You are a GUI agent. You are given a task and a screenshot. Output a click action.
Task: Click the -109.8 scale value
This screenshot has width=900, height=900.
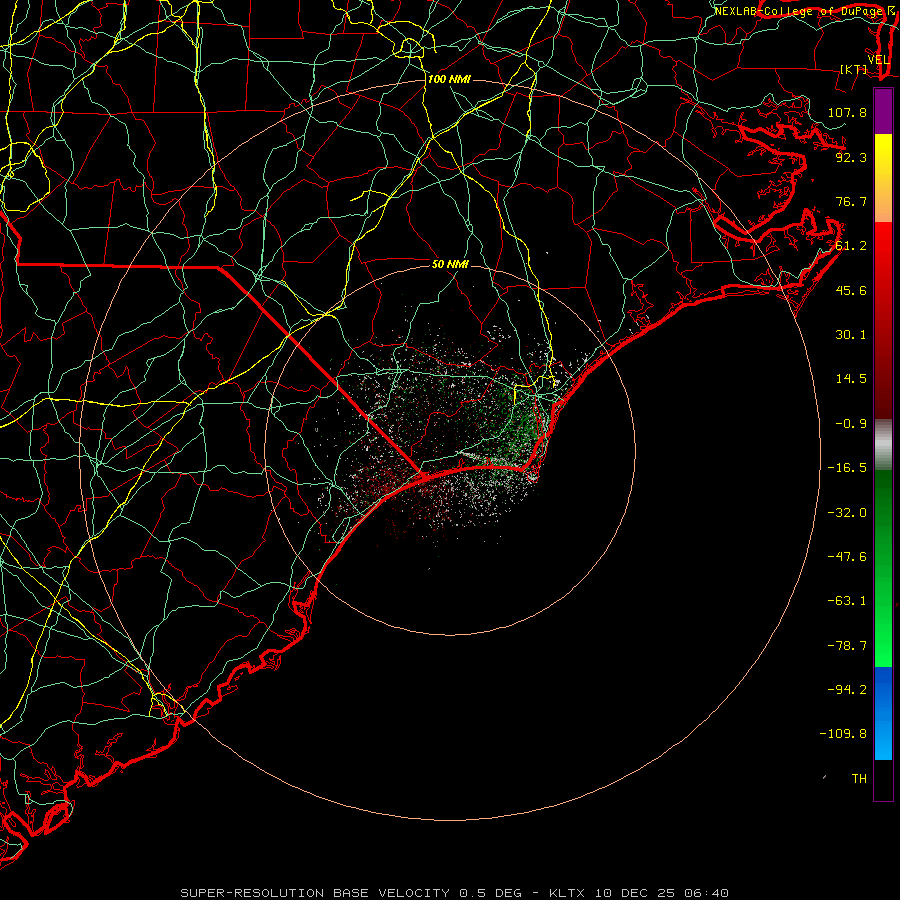point(843,734)
